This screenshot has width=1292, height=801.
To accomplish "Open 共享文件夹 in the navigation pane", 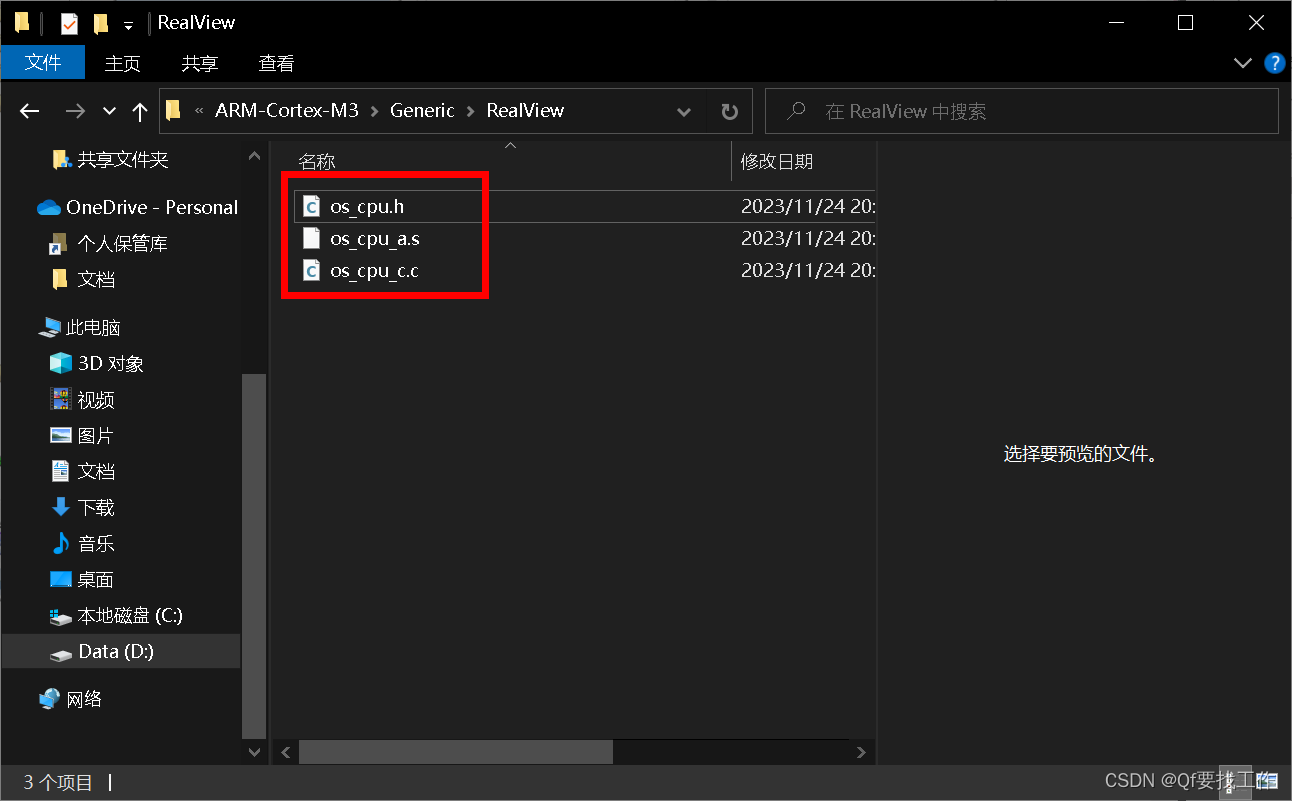I will [123, 160].
